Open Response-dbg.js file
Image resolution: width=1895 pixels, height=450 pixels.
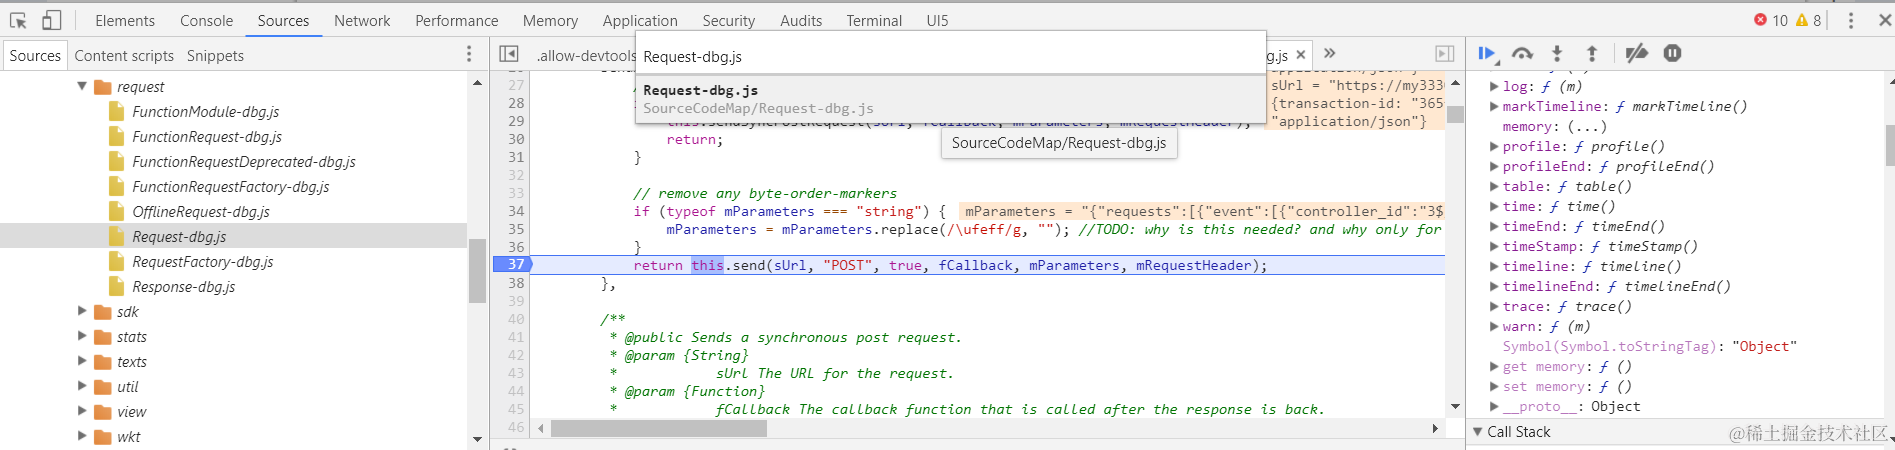183,287
